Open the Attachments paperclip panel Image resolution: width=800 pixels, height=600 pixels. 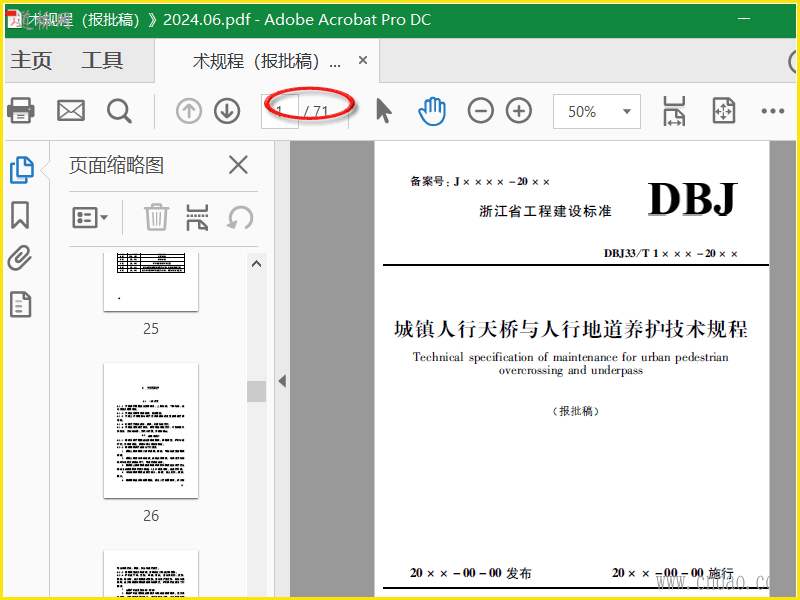[x=20, y=258]
